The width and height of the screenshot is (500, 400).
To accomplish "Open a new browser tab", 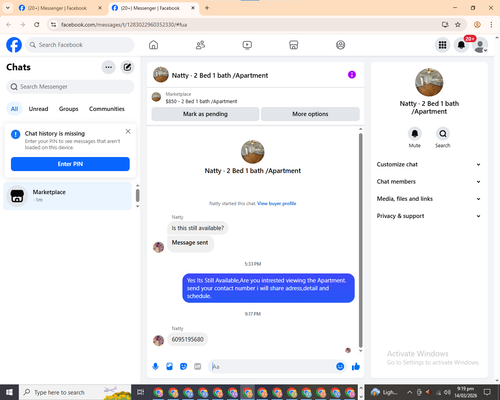I will (207, 8).
